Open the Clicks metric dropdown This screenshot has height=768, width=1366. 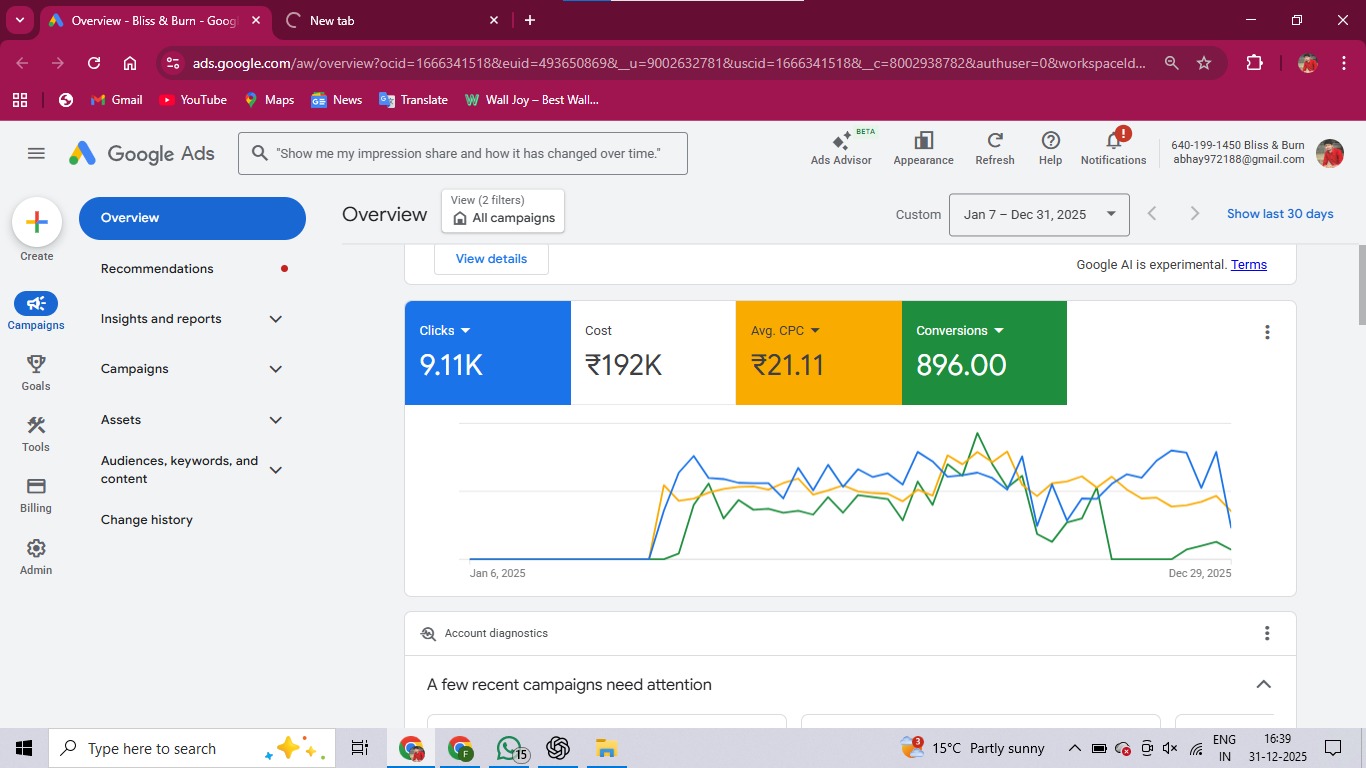[x=444, y=330]
